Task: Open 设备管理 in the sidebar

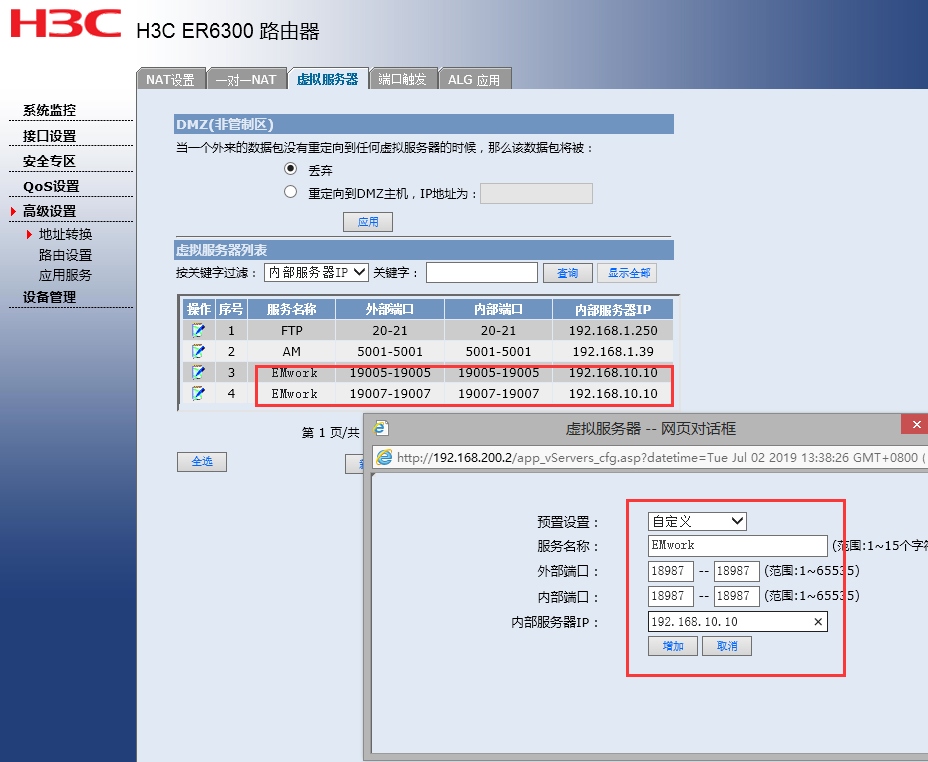Action: pos(49,297)
